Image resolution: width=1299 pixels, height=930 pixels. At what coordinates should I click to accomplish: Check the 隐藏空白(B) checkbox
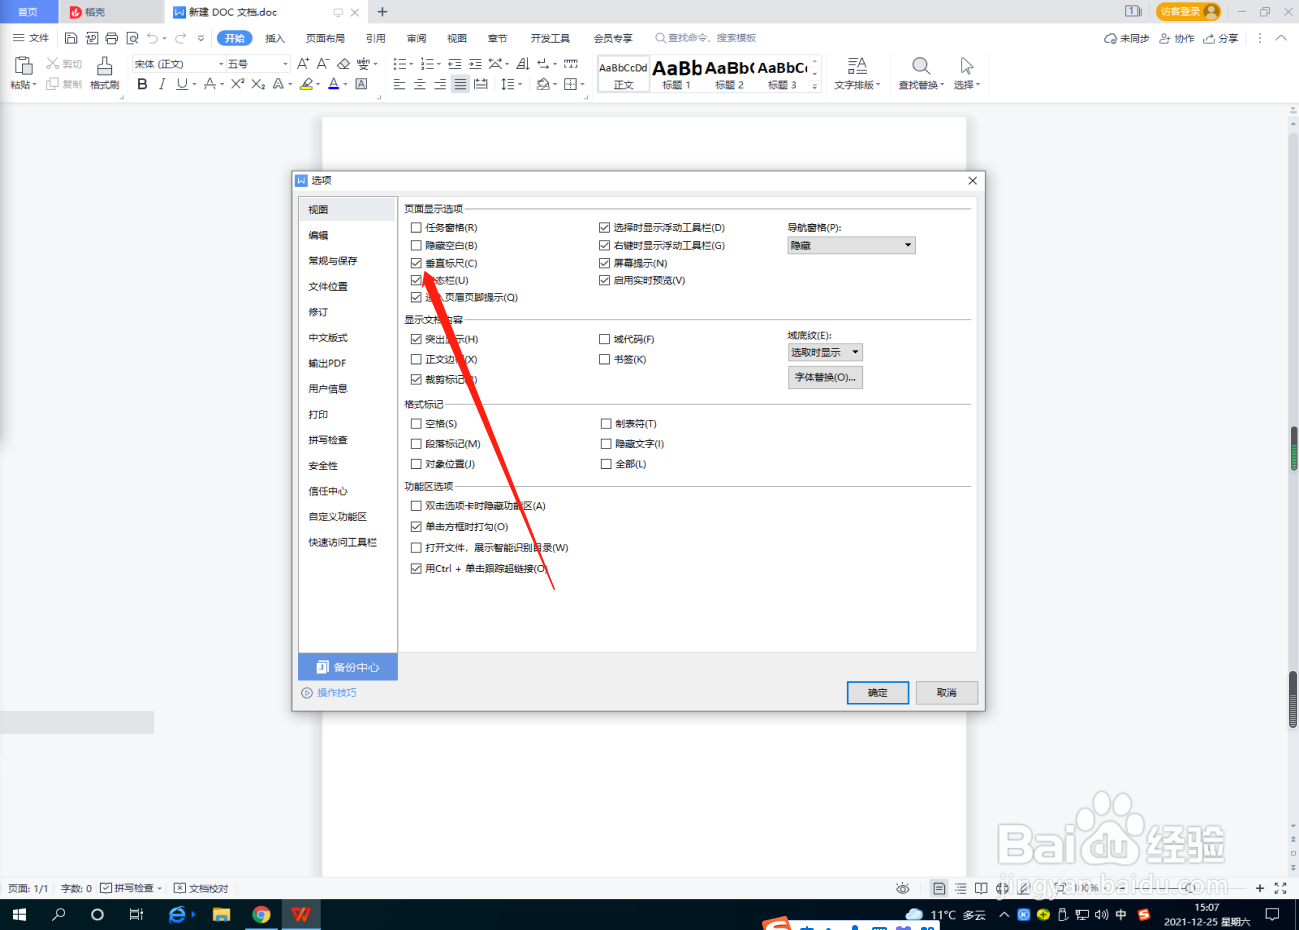click(x=416, y=245)
